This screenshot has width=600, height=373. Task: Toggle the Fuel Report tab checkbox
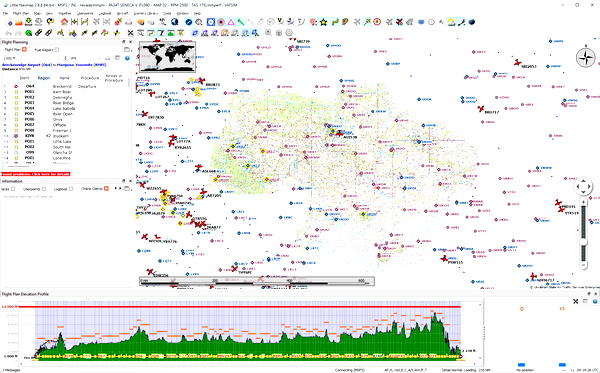(57, 50)
